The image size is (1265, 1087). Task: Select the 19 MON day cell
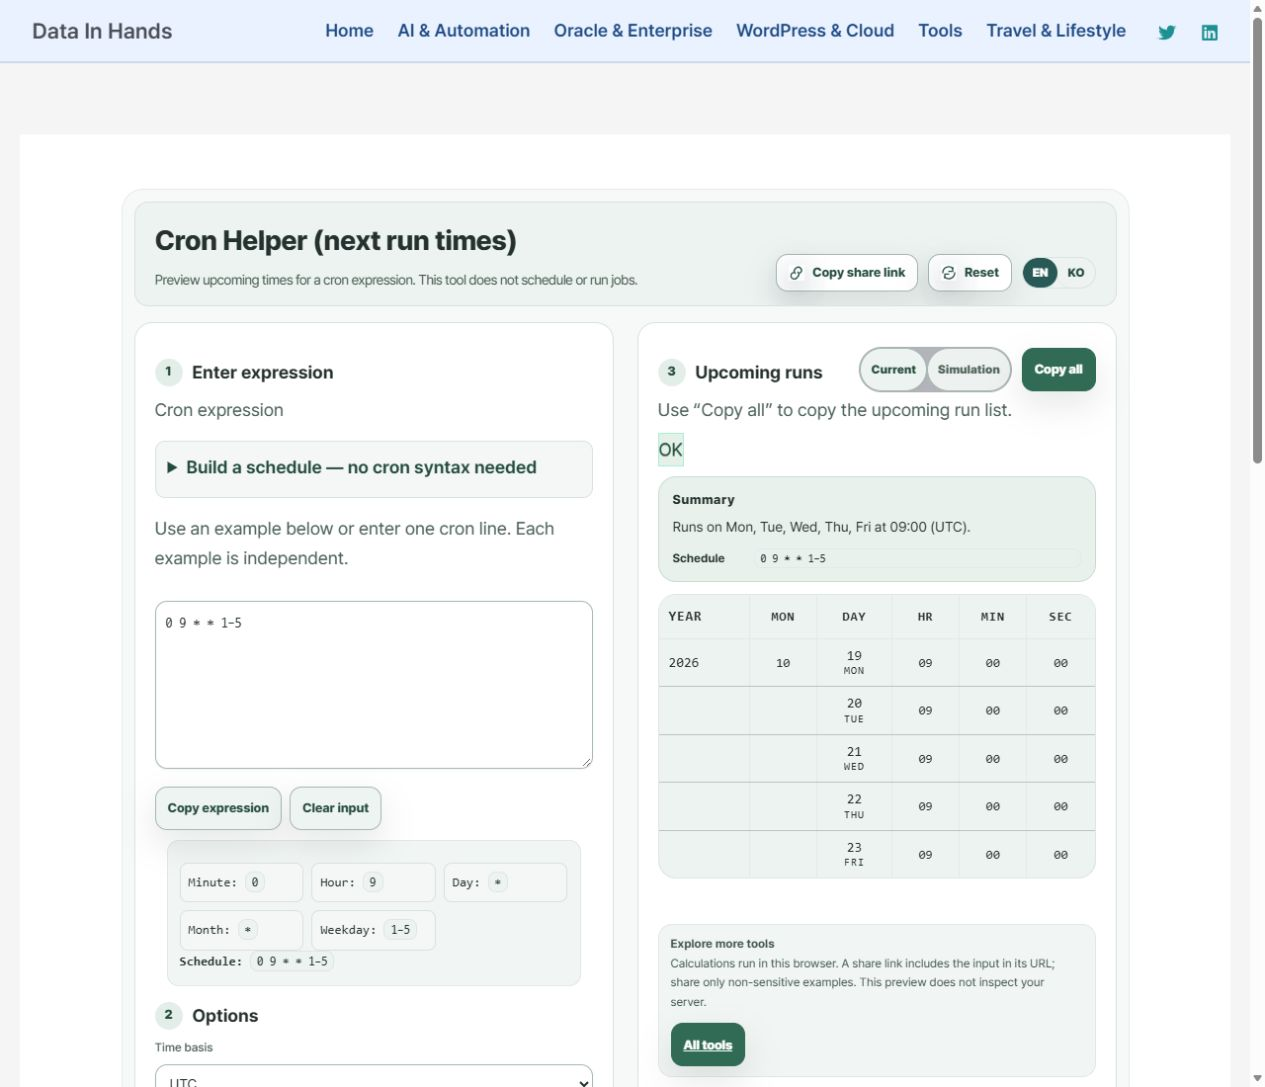[854, 663]
